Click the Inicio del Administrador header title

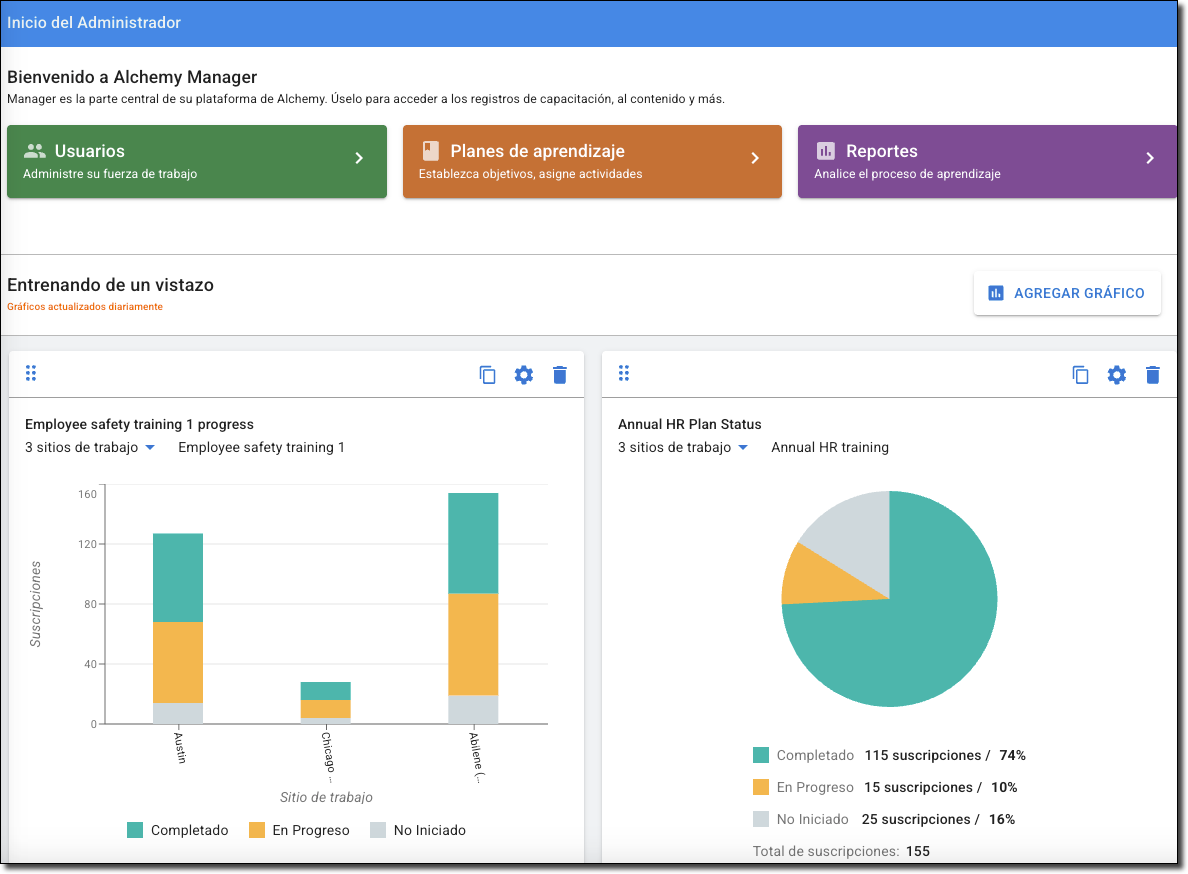tap(94, 22)
